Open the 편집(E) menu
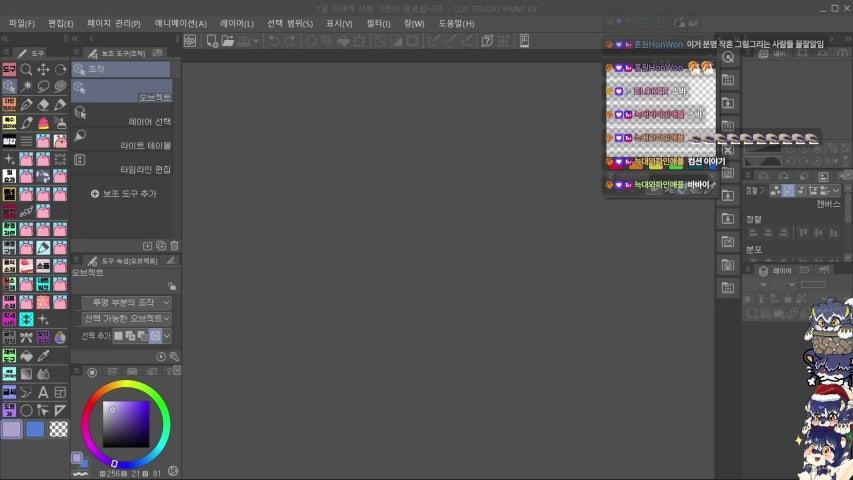The image size is (853, 480). coord(60,23)
